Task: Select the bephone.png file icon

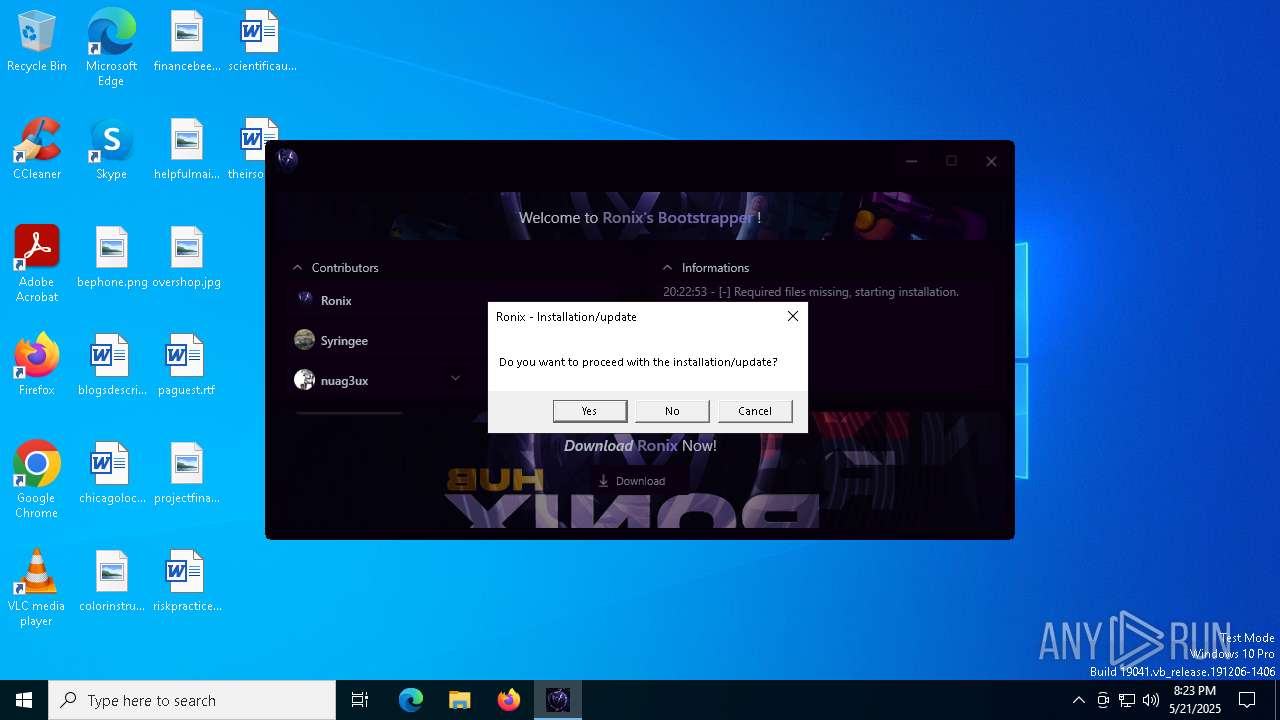Action: [x=111, y=258]
